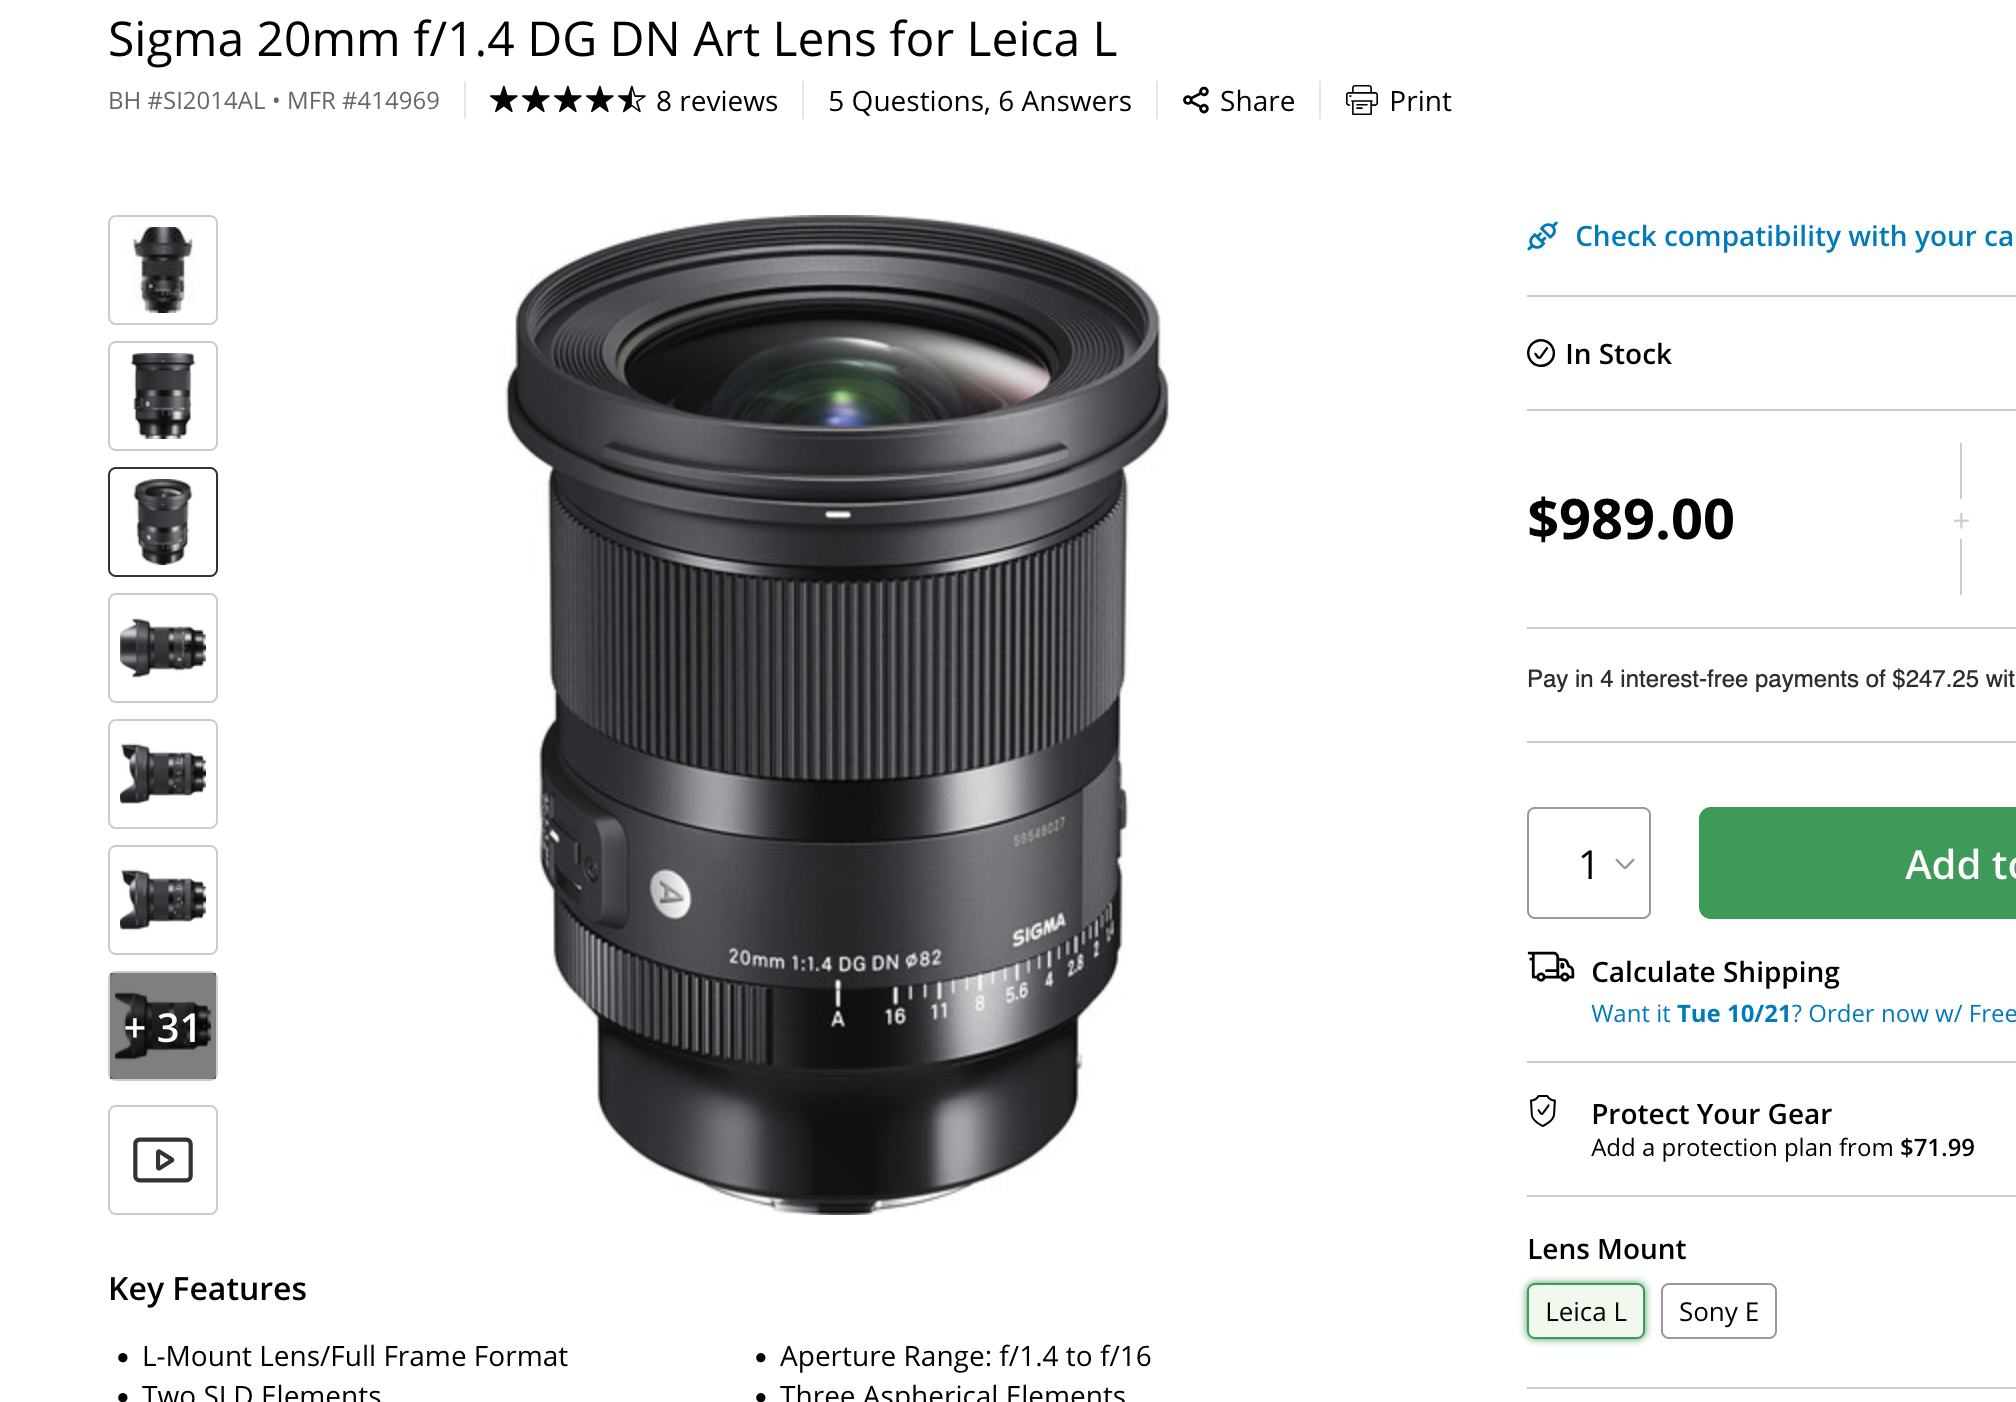
Task: Expand the +31 more images thumbnail
Action: 163,1026
